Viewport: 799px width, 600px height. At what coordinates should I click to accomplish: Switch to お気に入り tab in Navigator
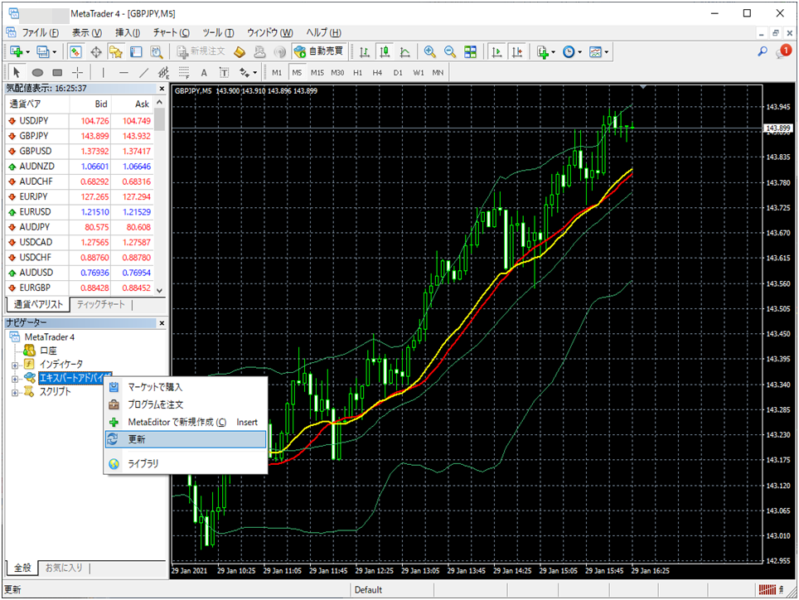pos(64,567)
